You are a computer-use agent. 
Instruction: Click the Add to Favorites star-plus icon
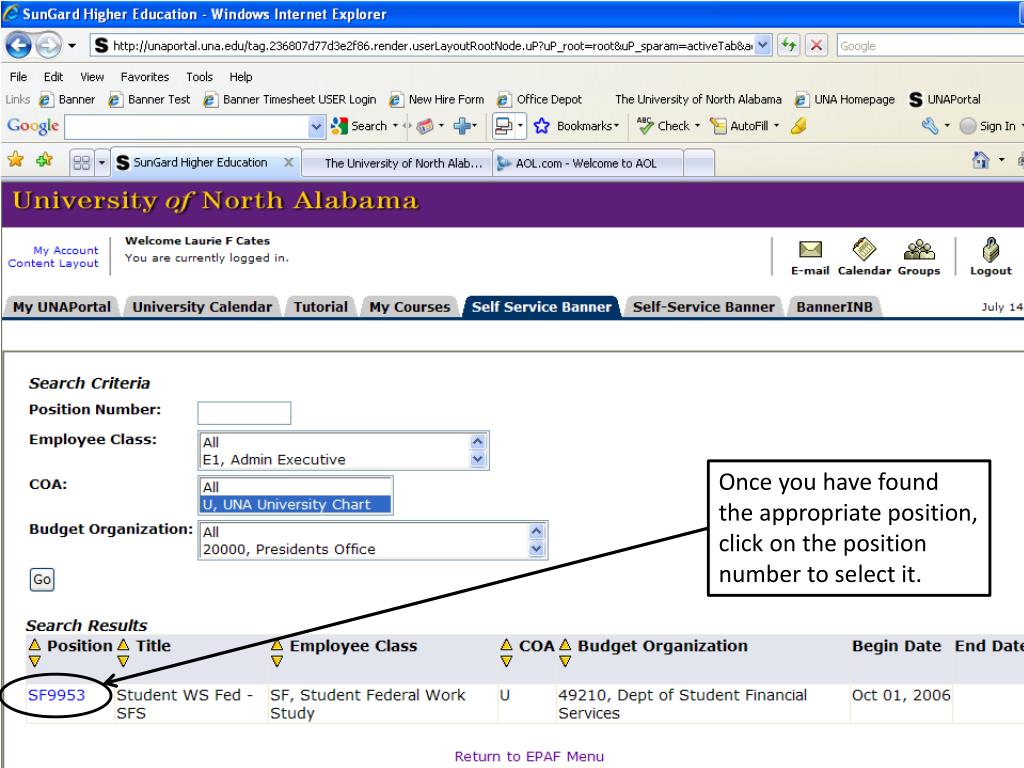pos(44,160)
